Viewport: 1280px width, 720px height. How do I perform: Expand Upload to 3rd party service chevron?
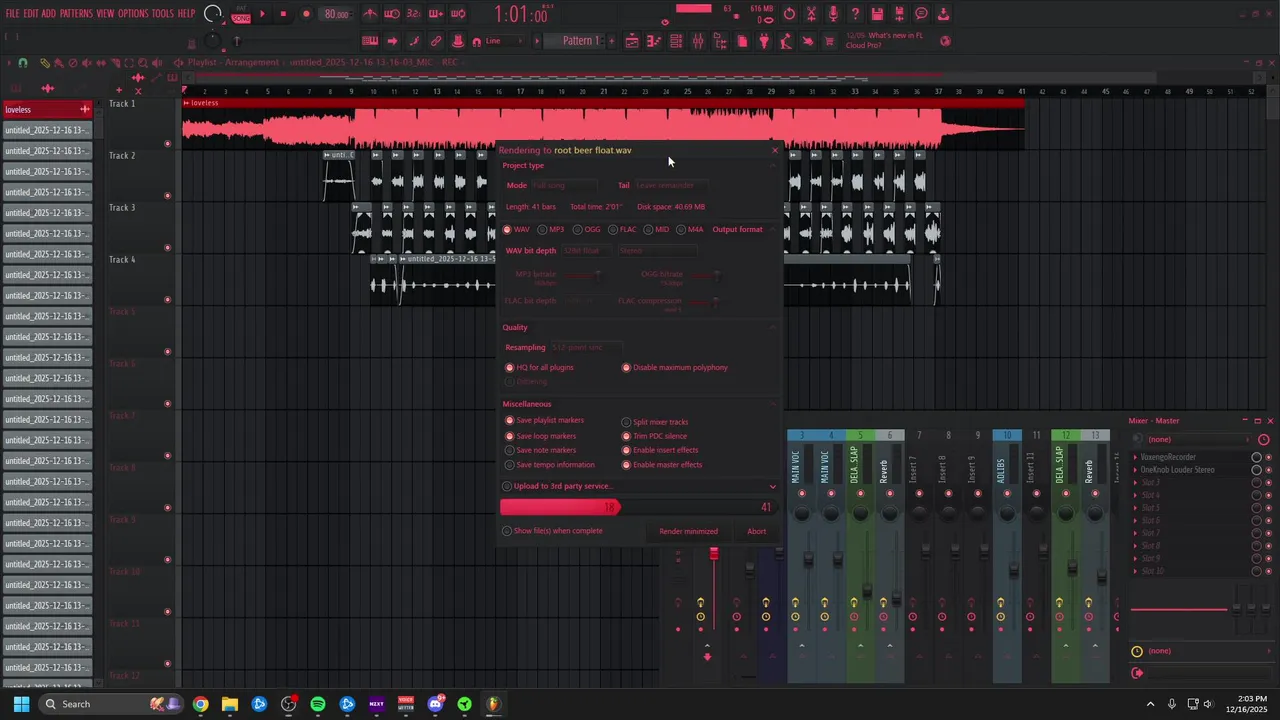(x=772, y=487)
